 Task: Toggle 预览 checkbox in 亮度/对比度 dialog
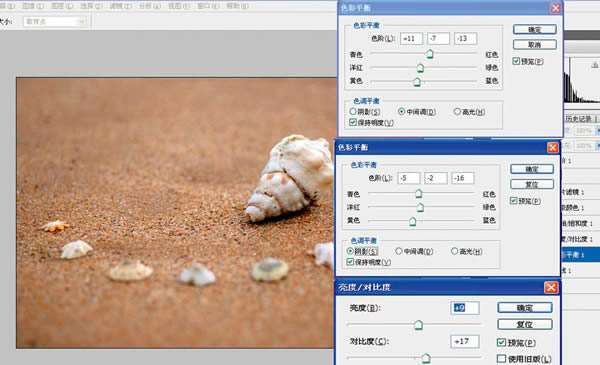pos(501,342)
